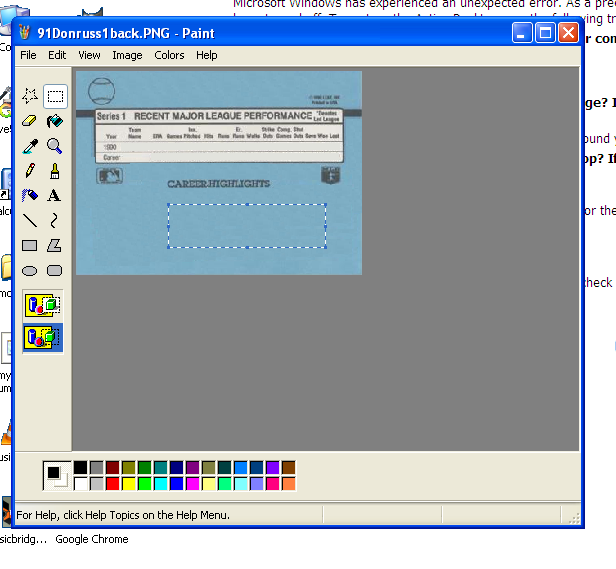Pick the teal color swatch
616x569 pixels.
161,468
